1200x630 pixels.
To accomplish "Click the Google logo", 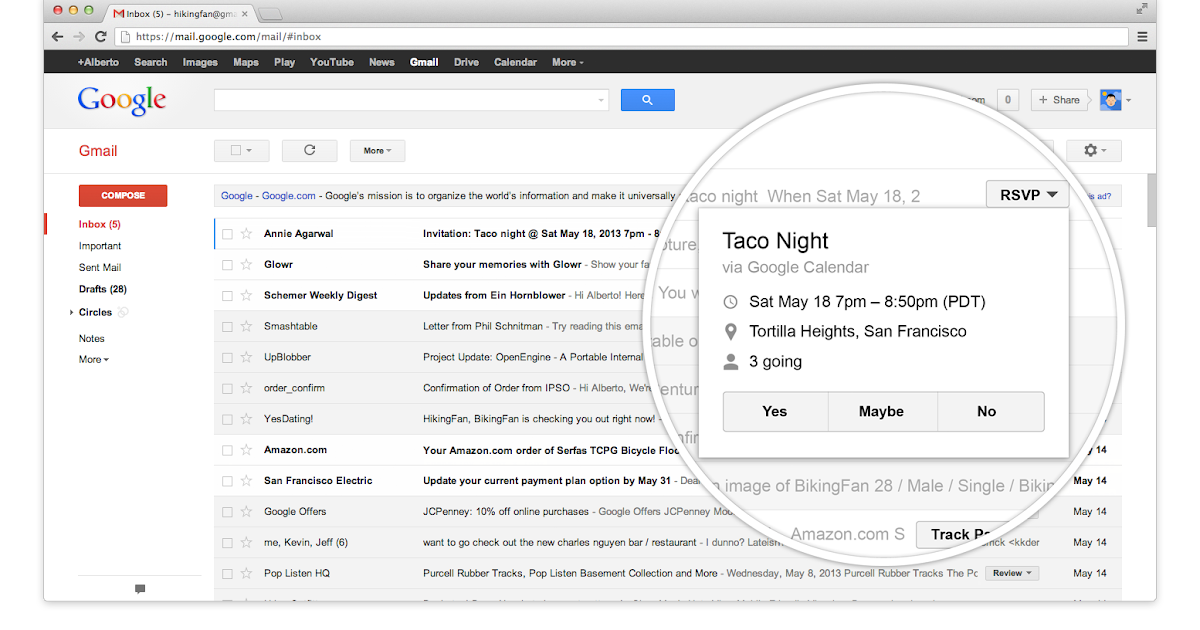I will 122,101.
